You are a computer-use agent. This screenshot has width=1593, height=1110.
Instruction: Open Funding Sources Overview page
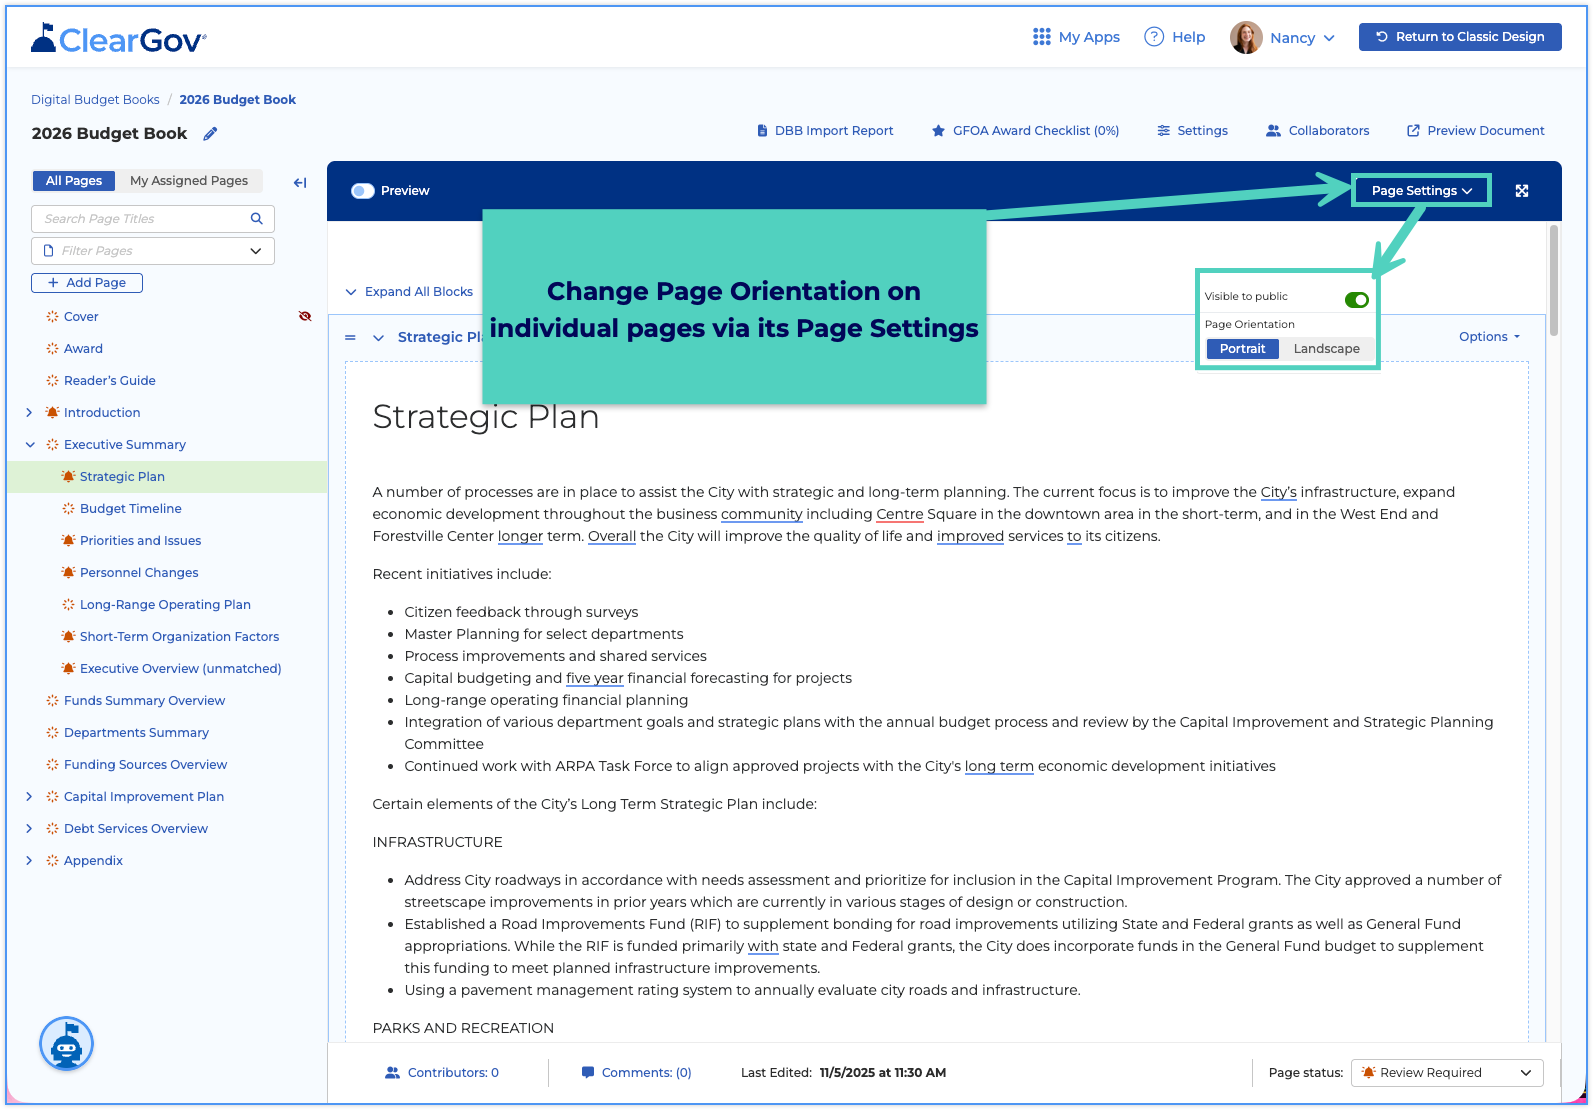click(145, 764)
